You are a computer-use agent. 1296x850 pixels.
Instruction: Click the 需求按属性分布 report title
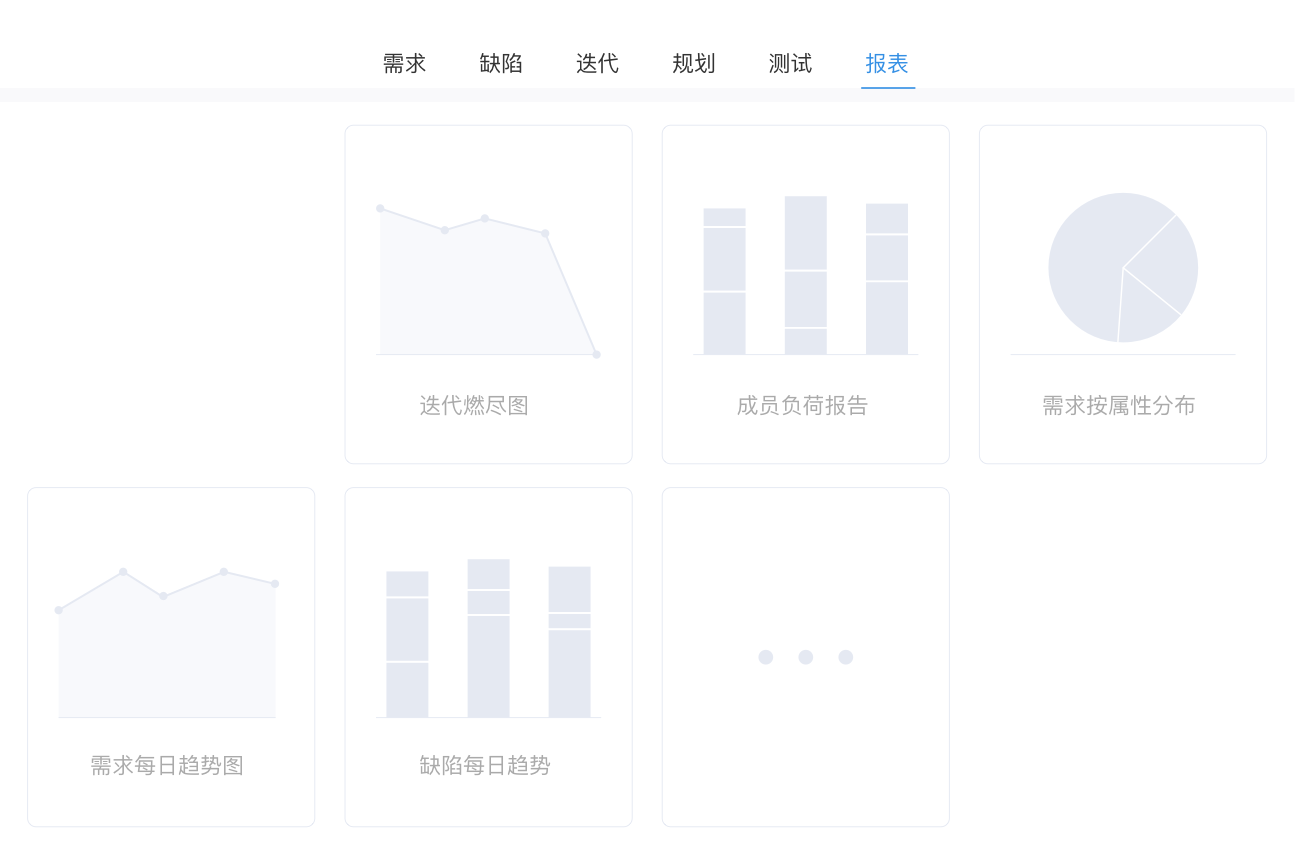click(1118, 406)
